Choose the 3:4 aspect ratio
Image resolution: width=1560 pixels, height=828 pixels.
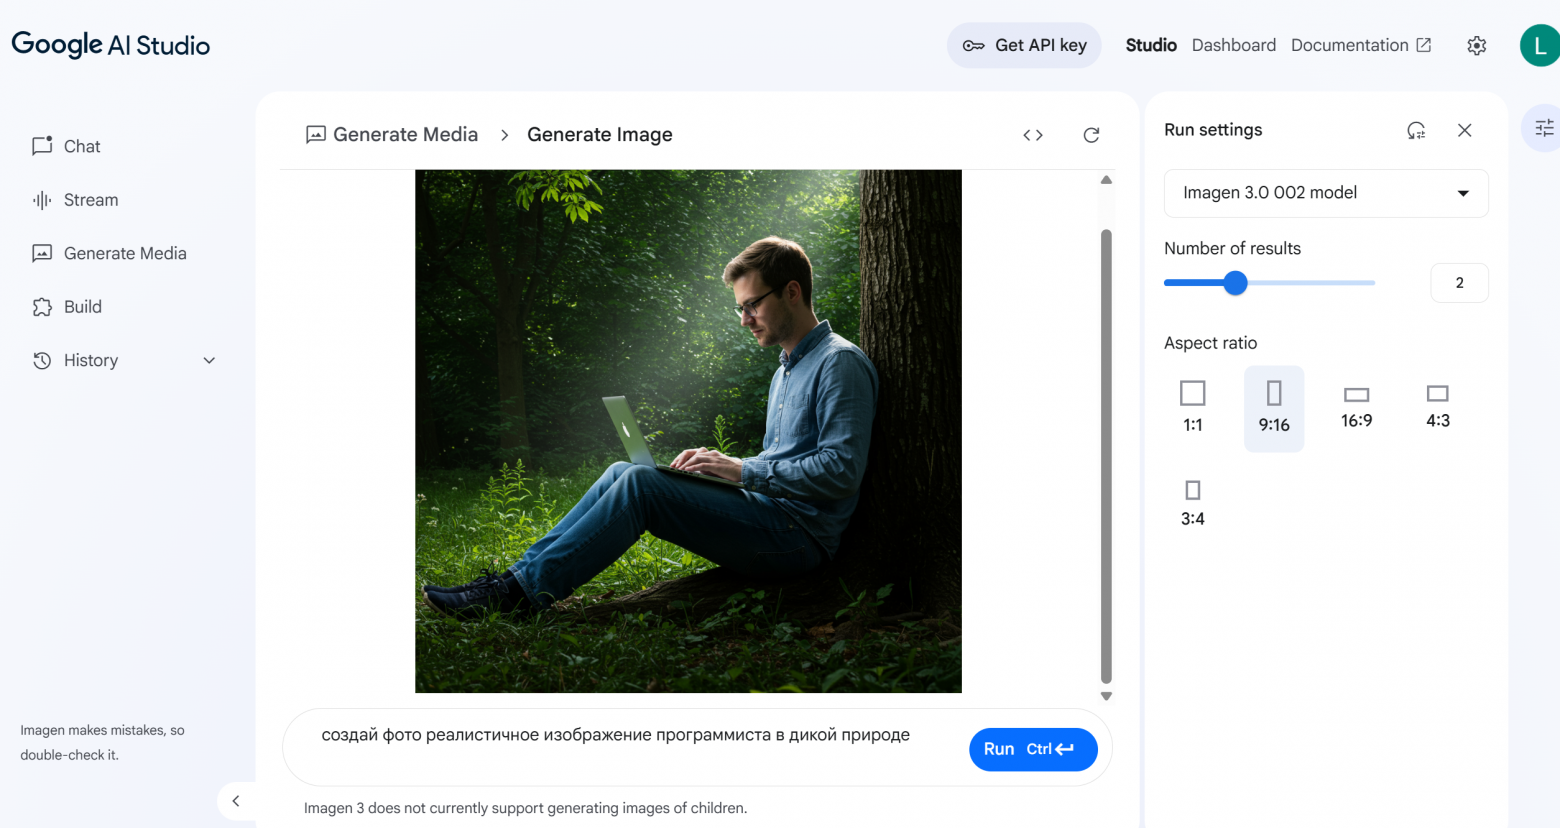(x=1191, y=500)
